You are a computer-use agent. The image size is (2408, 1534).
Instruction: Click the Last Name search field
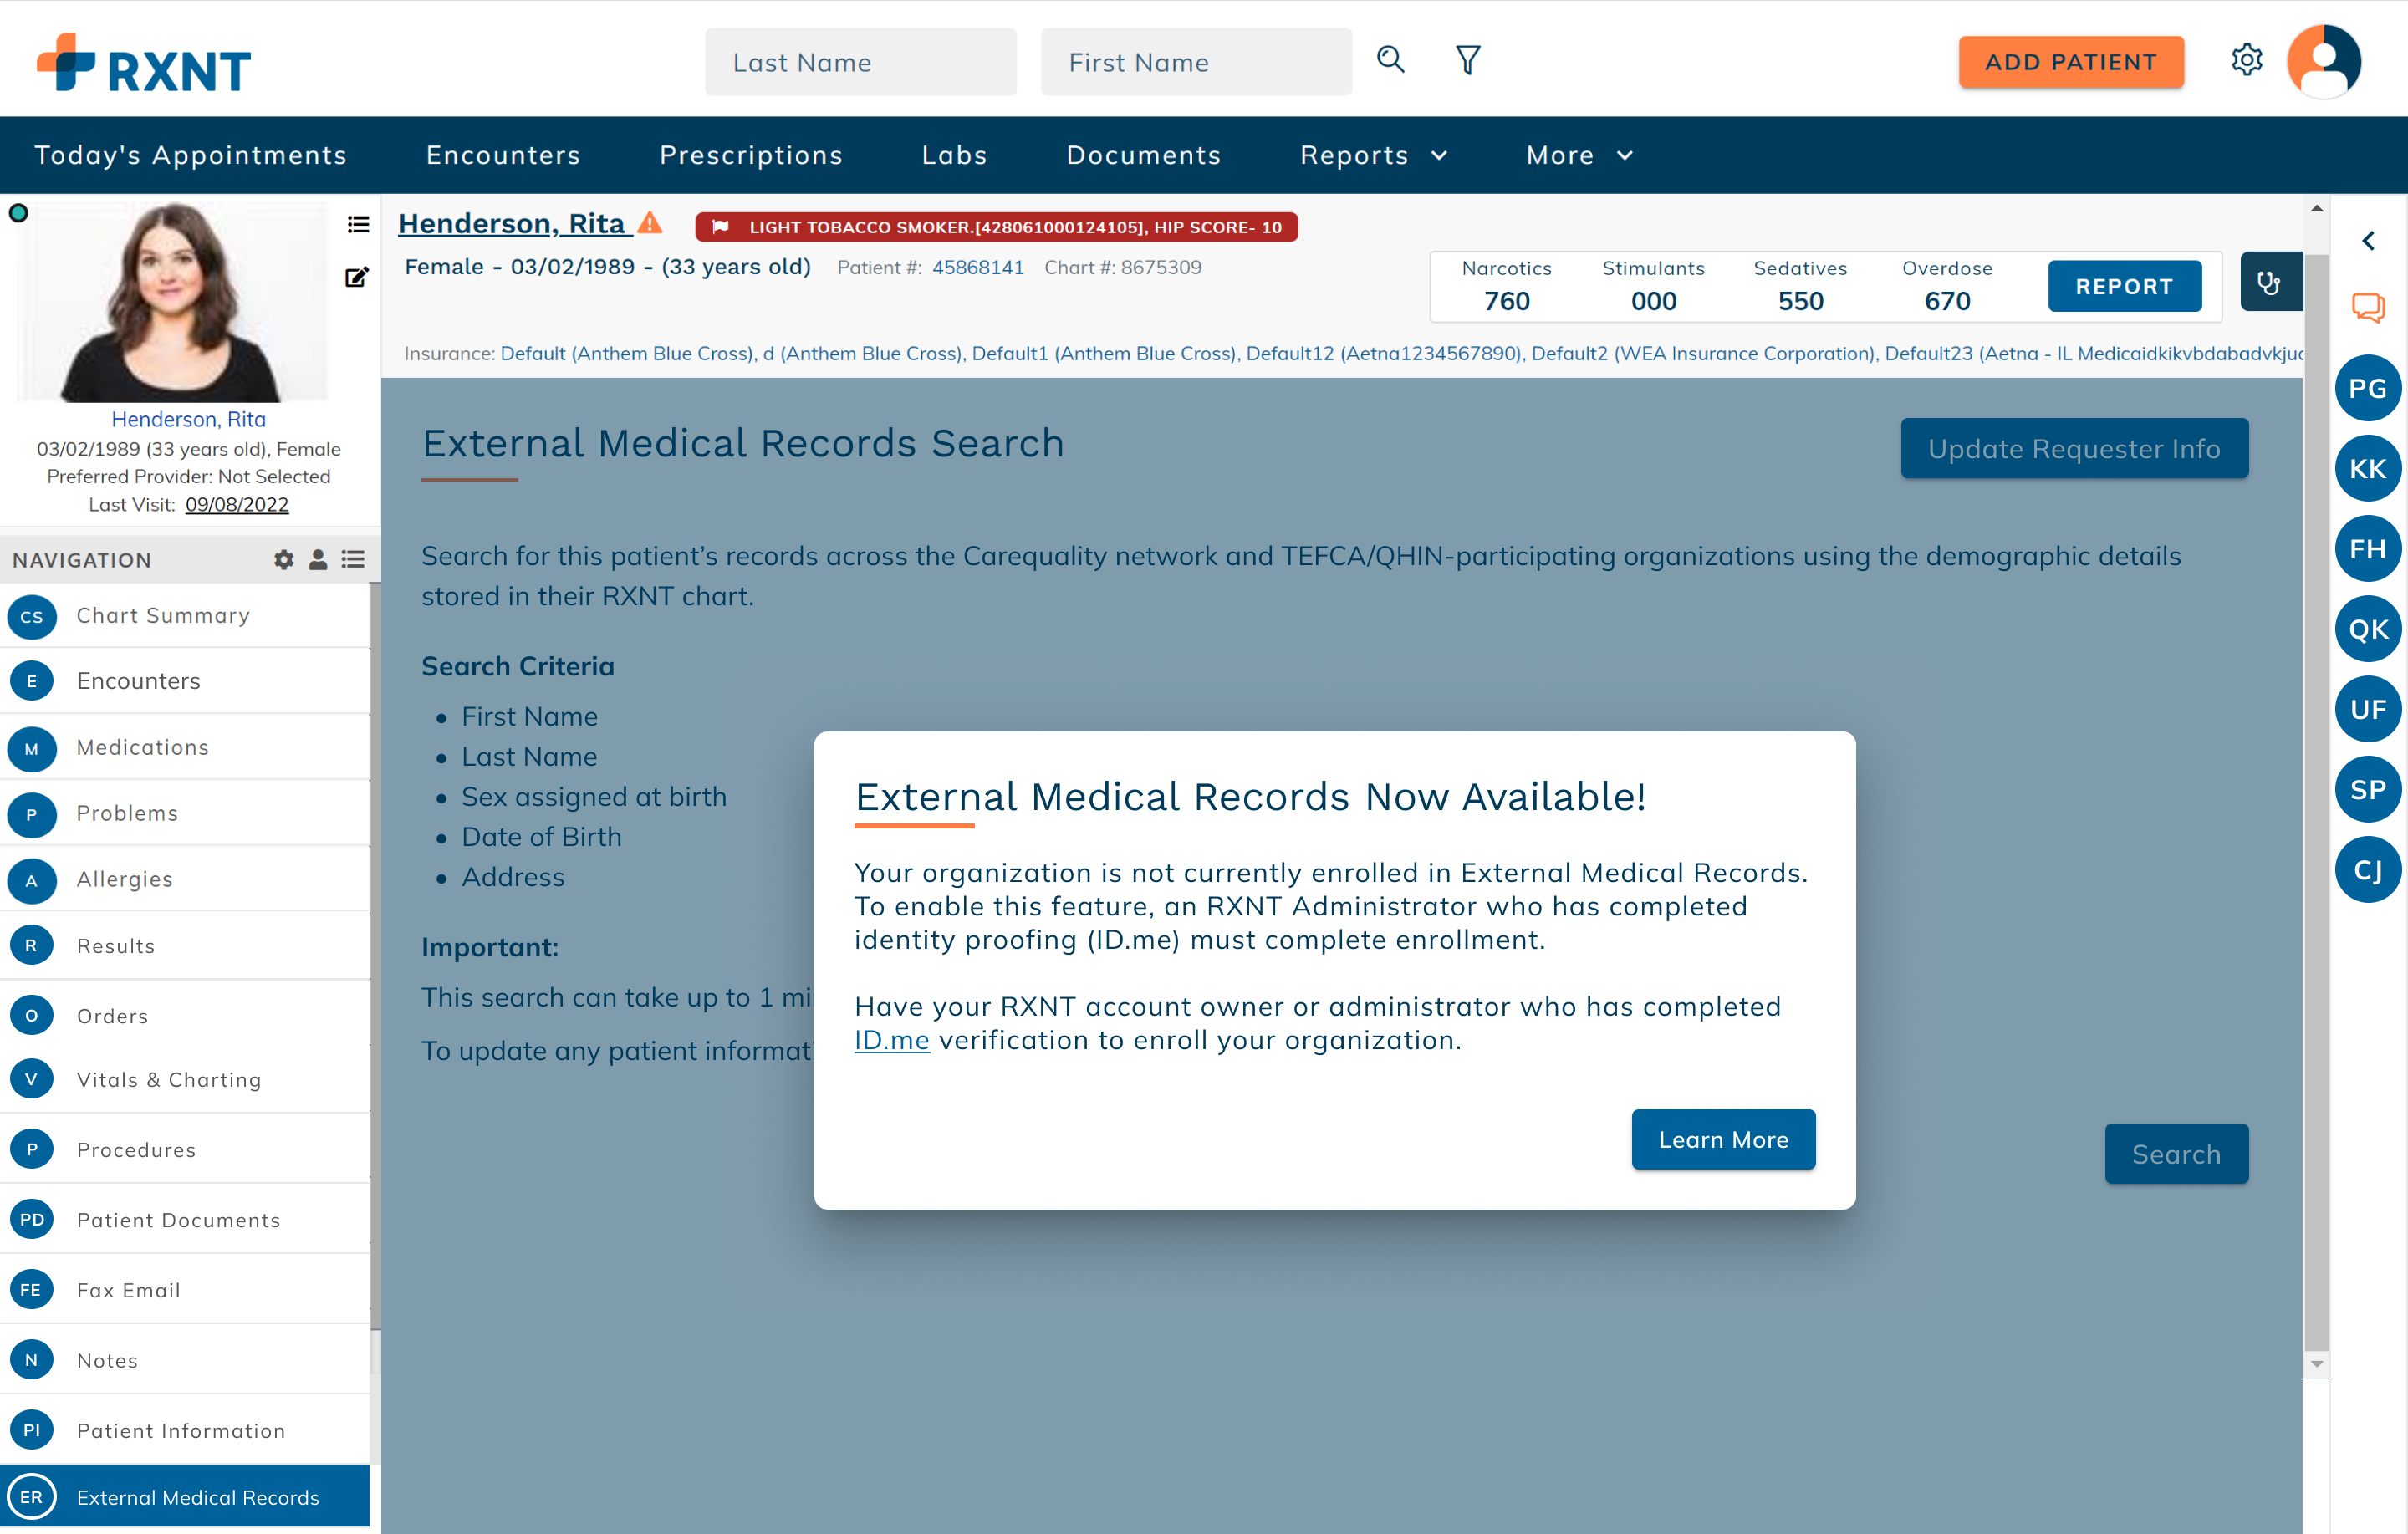pyautogui.click(x=861, y=62)
